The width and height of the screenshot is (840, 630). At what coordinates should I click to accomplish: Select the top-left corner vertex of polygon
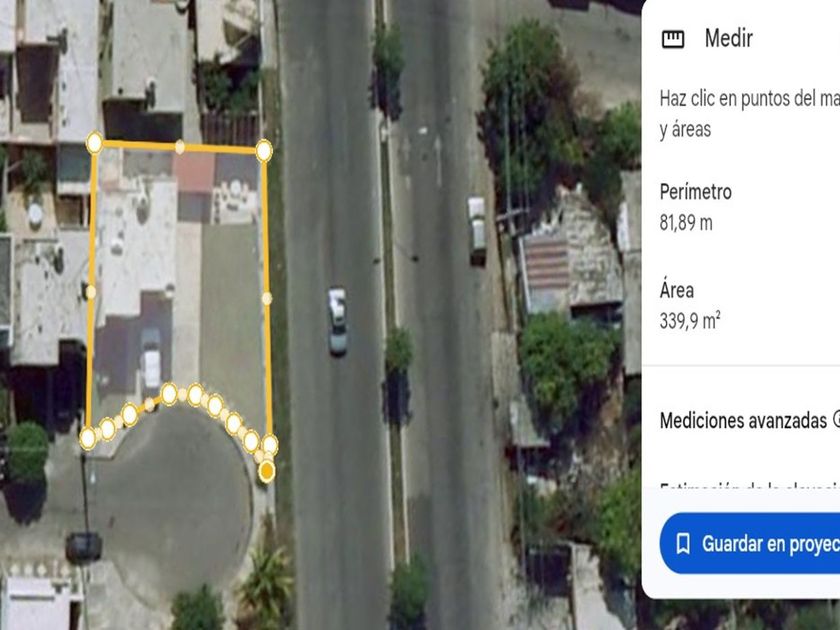94,143
